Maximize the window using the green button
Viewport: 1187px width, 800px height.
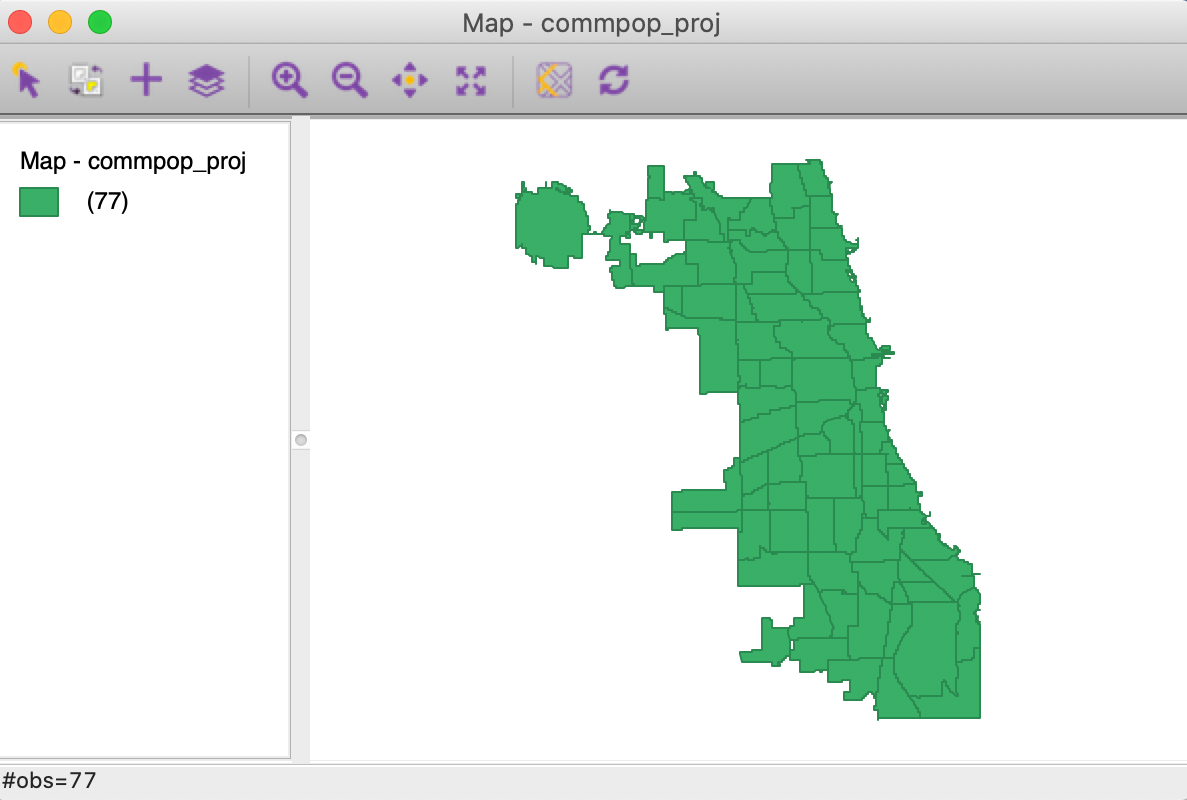pyautogui.click(x=100, y=22)
